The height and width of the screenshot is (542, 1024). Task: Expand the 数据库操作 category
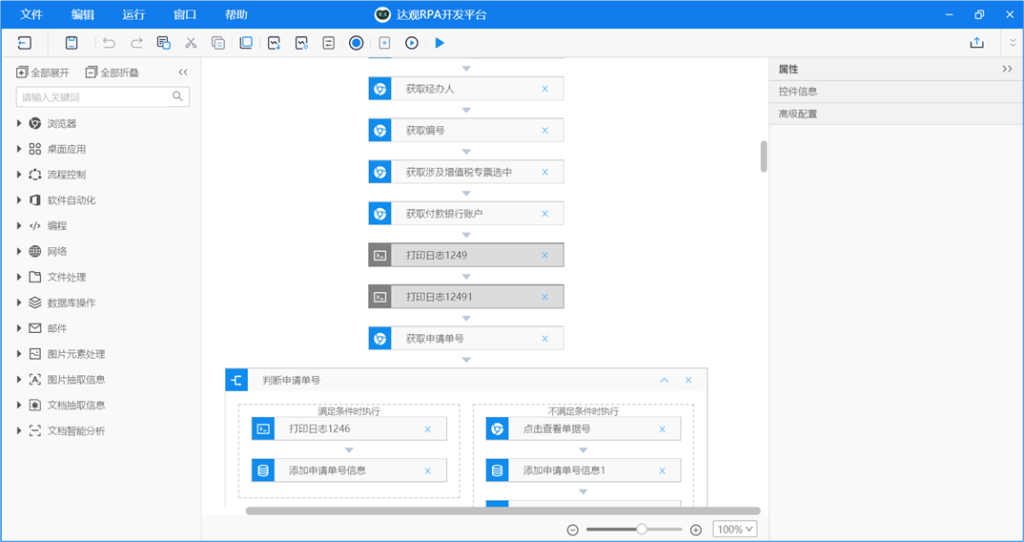tap(19, 303)
